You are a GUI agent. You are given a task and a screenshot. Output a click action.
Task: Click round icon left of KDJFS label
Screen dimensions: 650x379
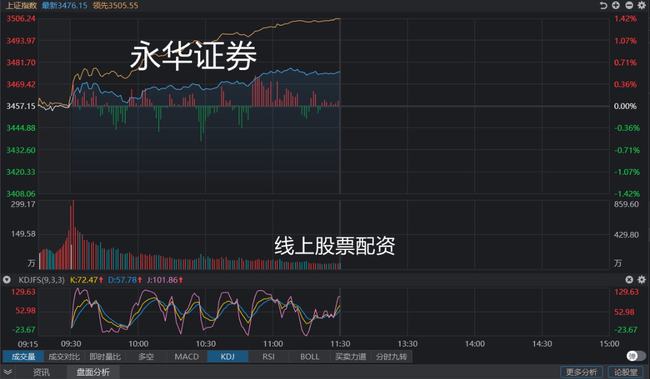pos(7,279)
